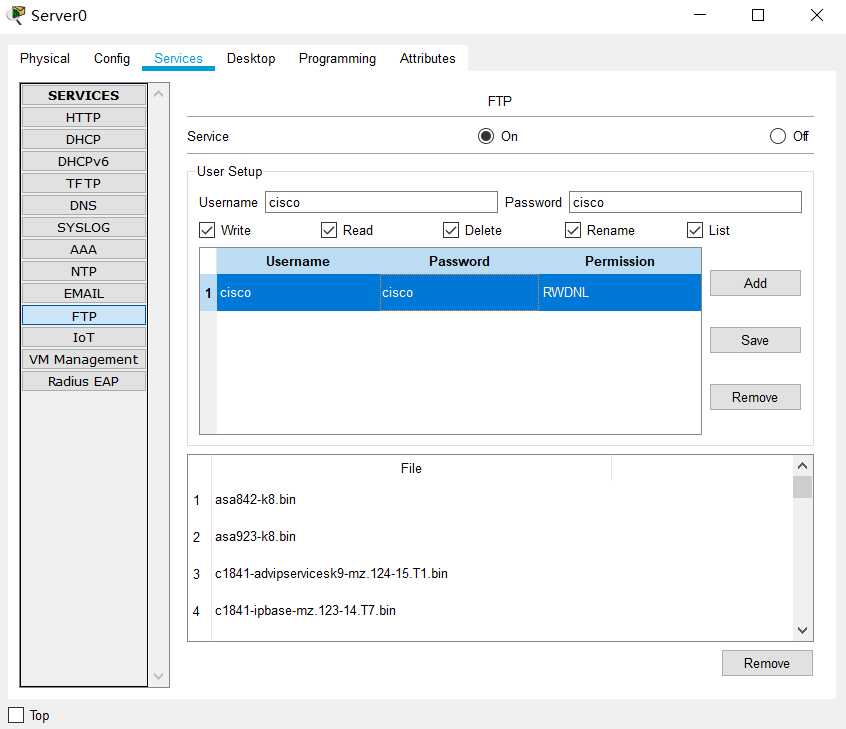Select c1841-advipservicesk9-mz.124-15.T1.bin file

(x=331, y=574)
